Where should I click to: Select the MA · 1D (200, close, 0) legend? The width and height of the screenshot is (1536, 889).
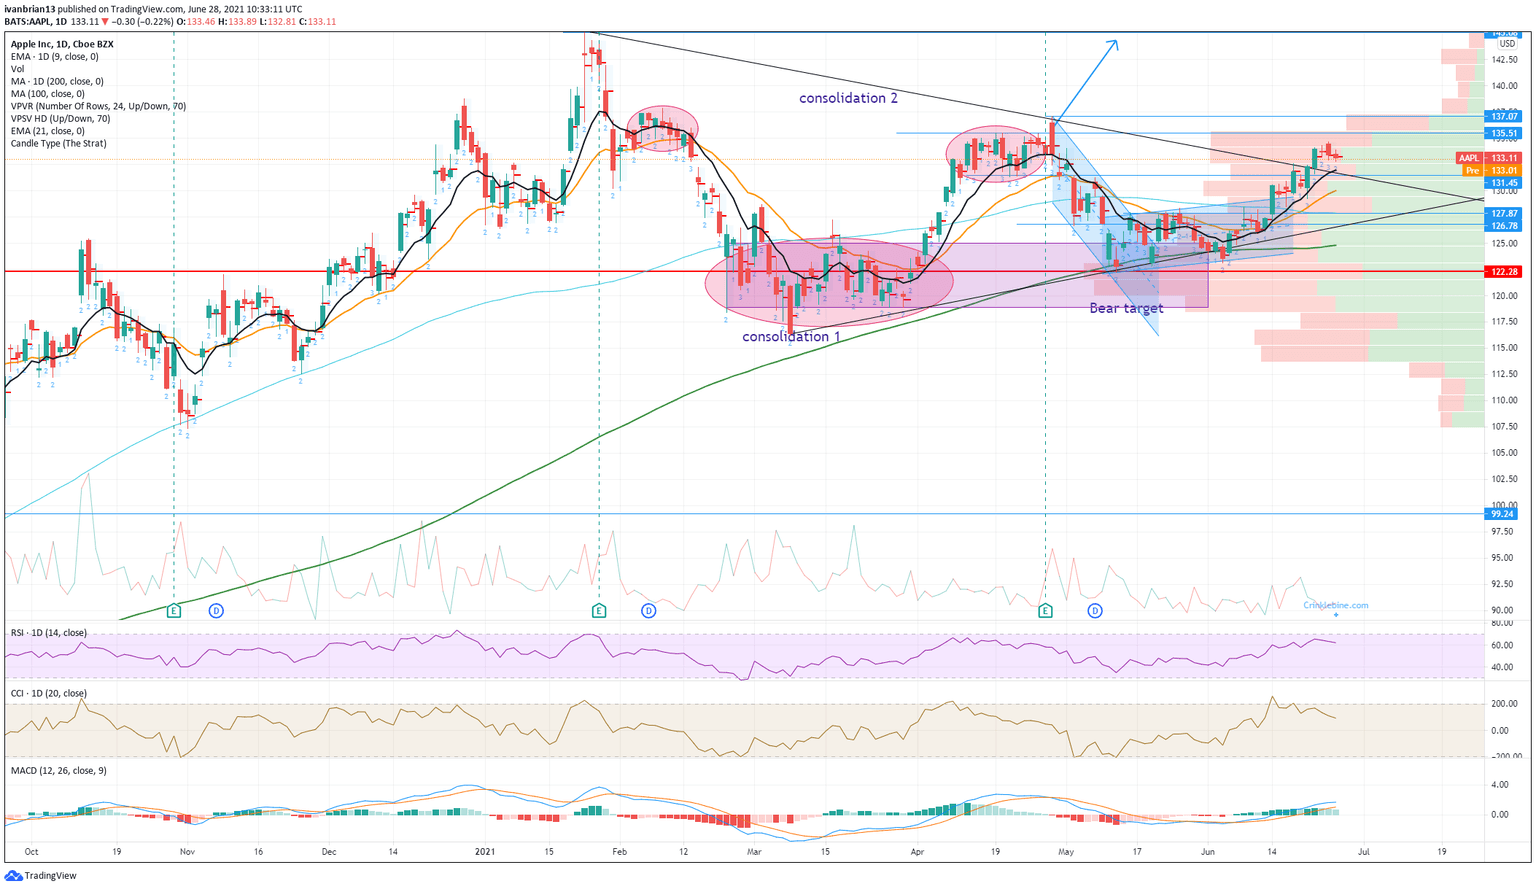[57, 82]
